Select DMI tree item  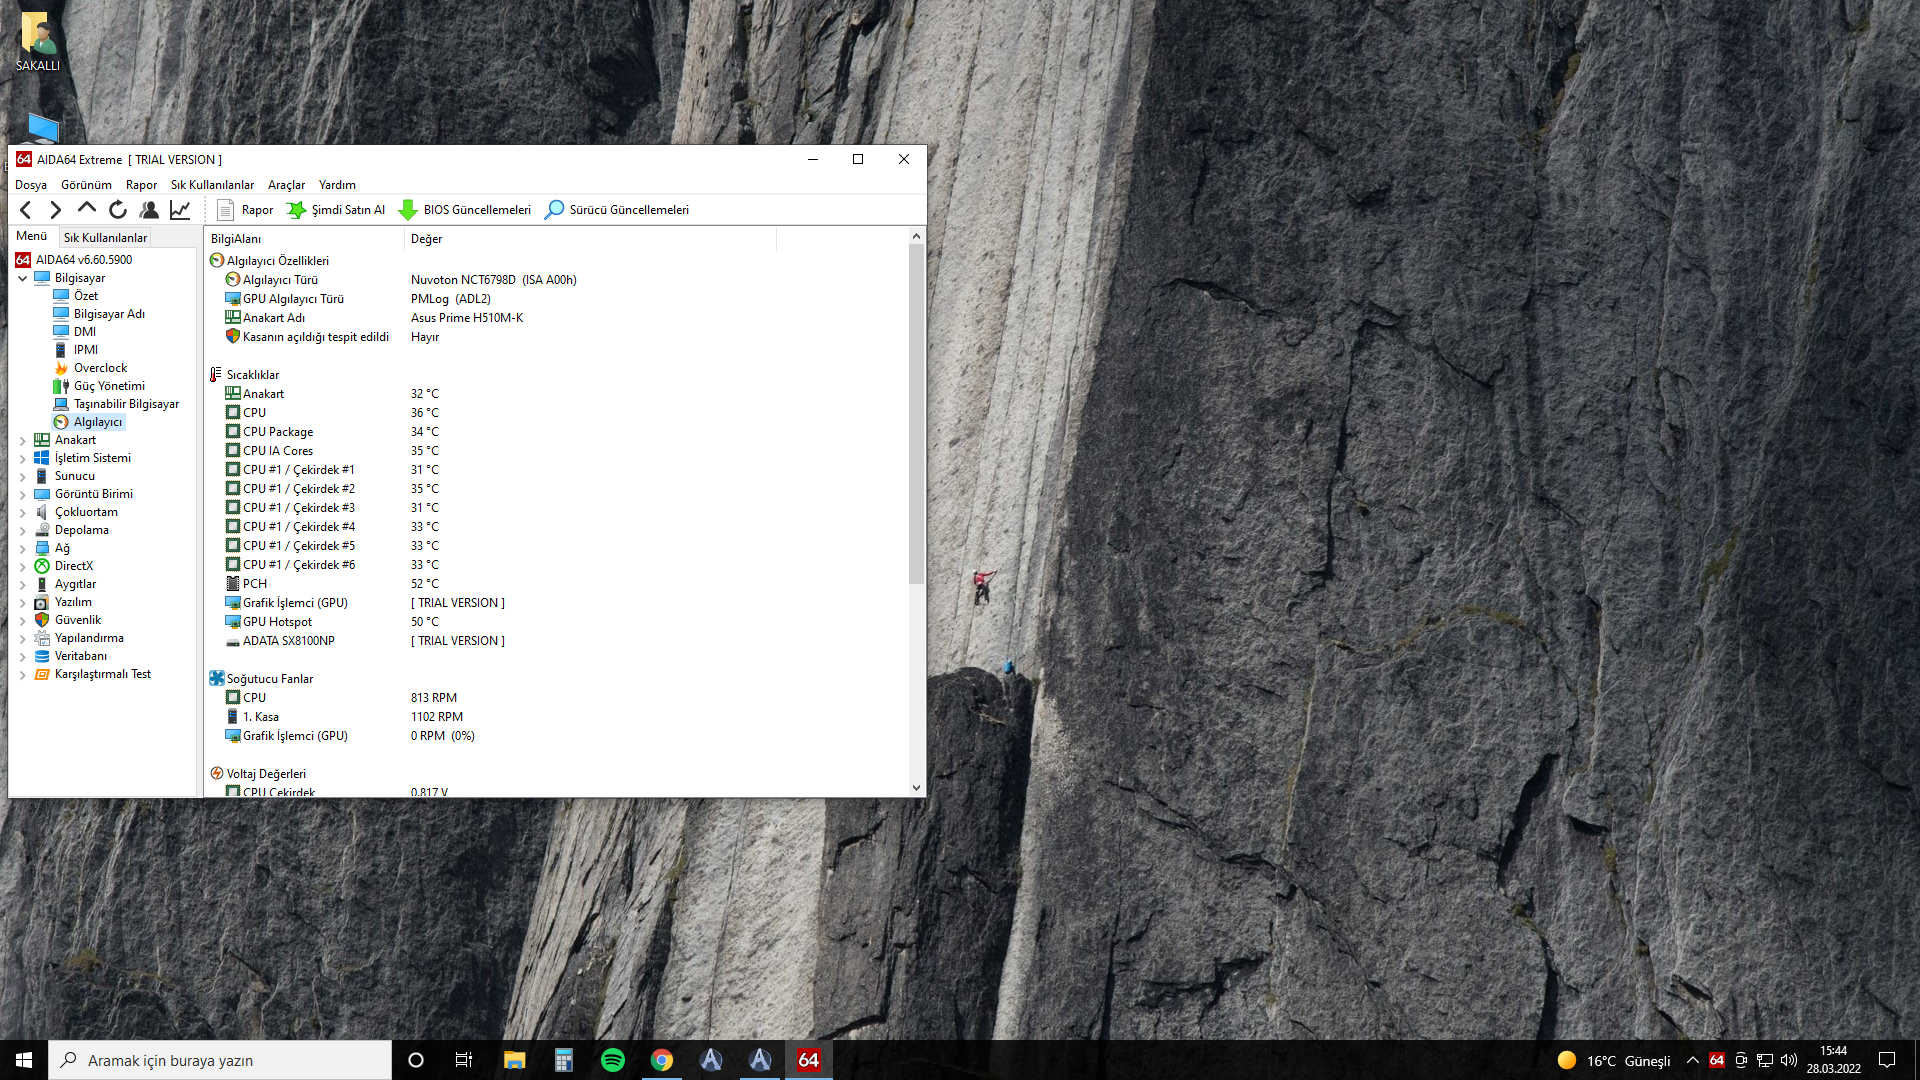click(x=84, y=332)
